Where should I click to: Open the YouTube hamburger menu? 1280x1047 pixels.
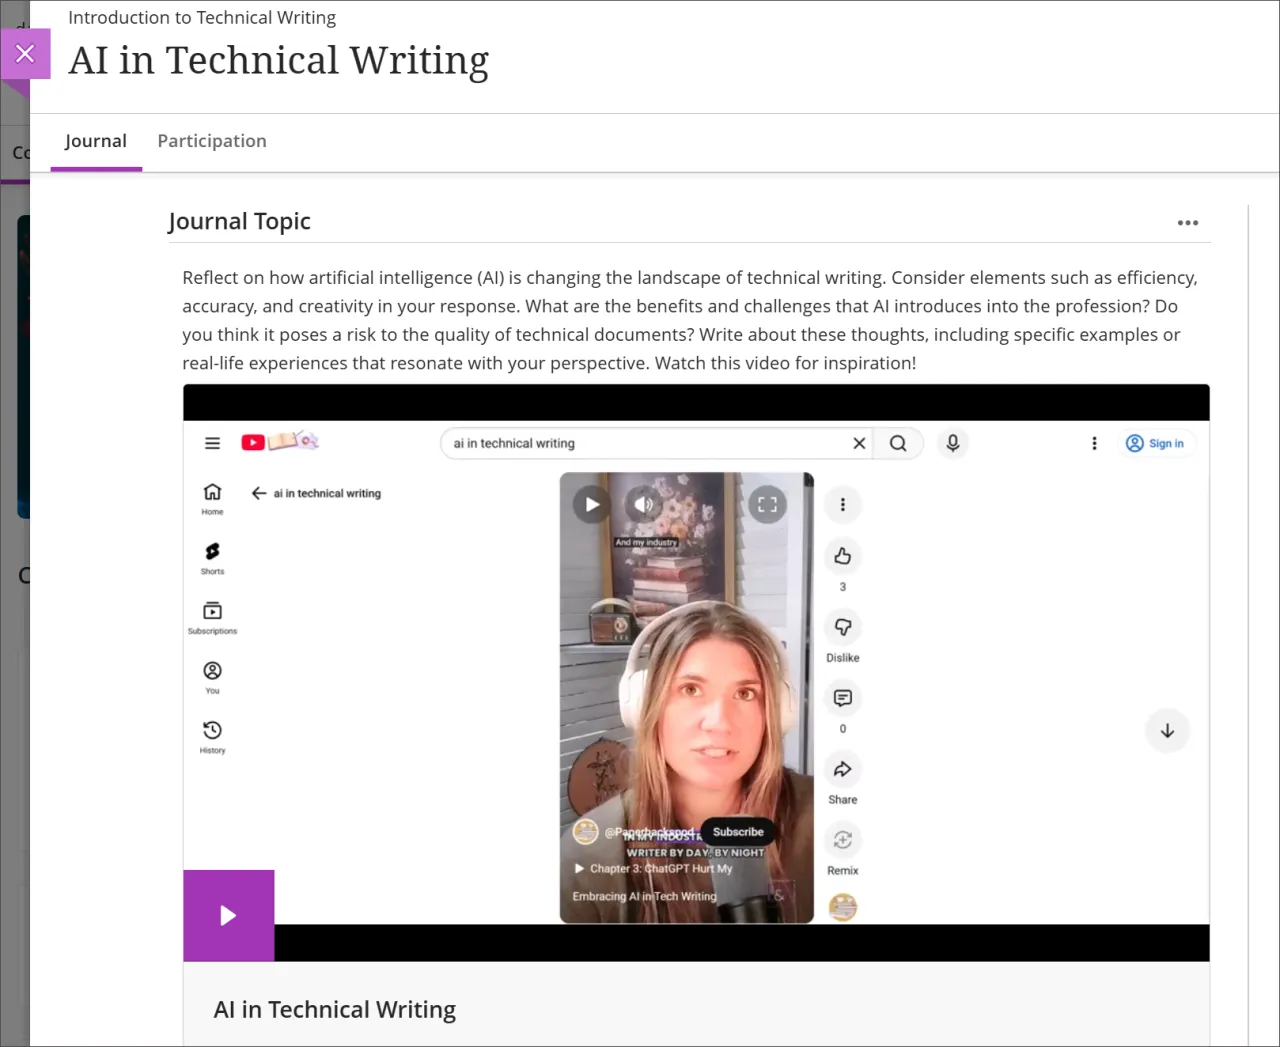[x=212, y=443]
